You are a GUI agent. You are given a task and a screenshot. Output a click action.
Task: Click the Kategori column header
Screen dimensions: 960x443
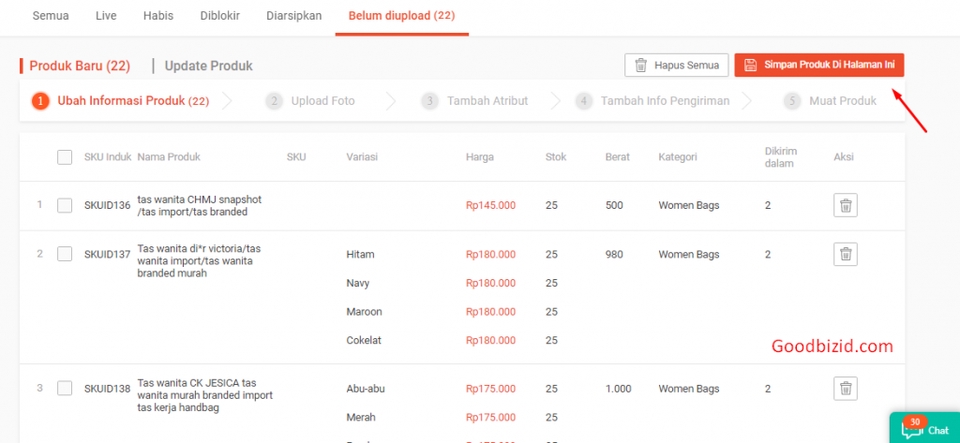coord(678,157)
